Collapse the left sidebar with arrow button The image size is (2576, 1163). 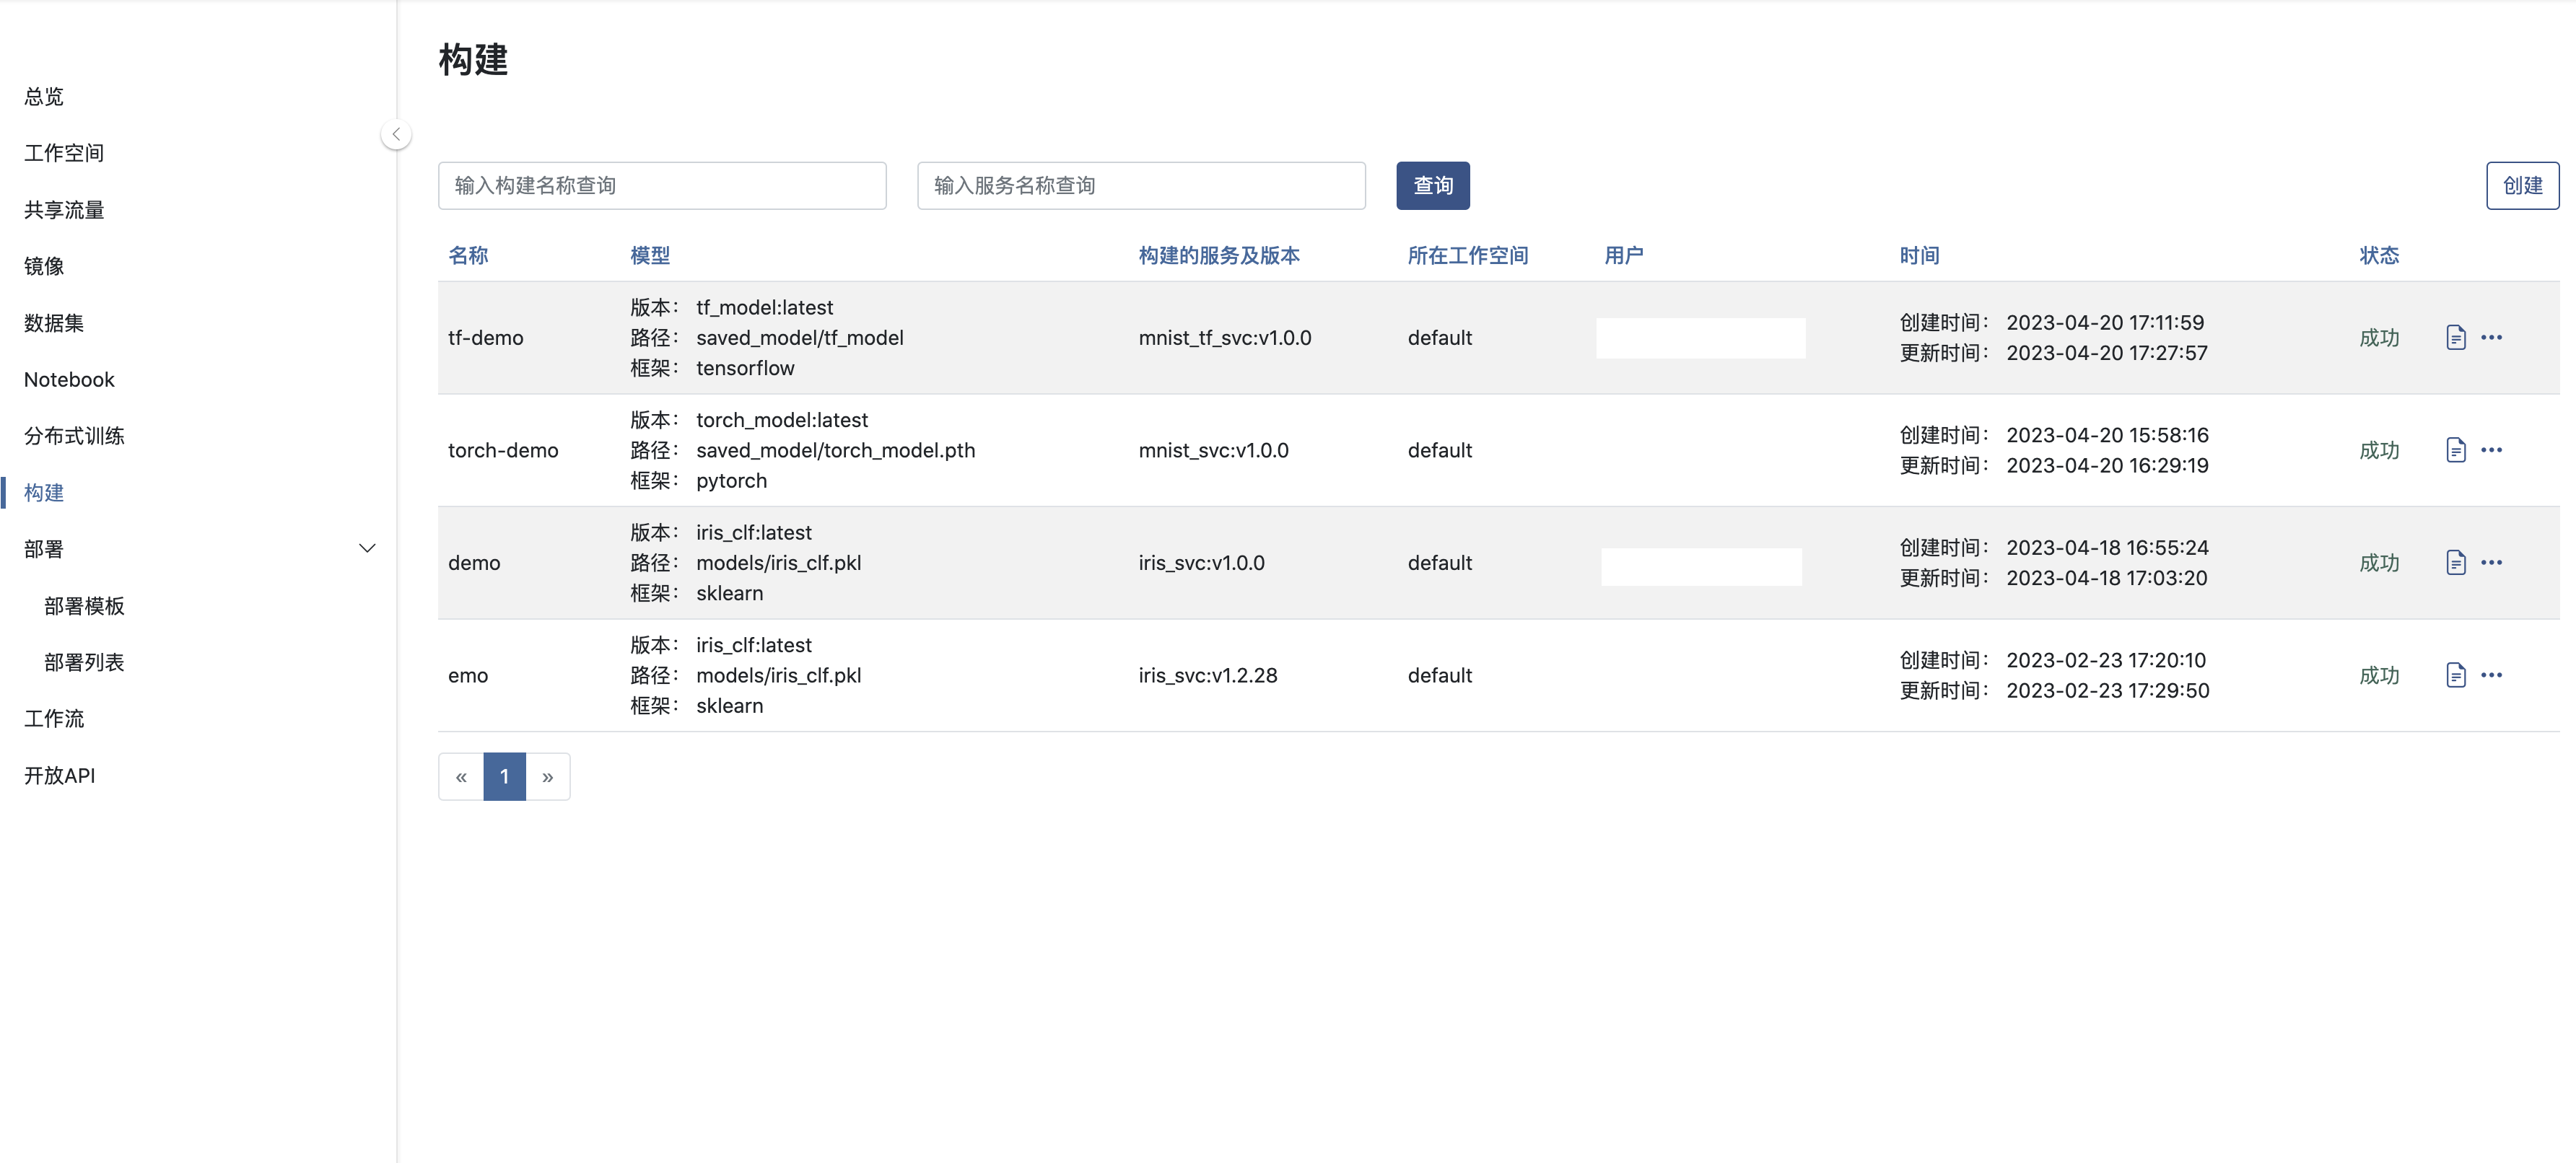(x=396, y=134)
